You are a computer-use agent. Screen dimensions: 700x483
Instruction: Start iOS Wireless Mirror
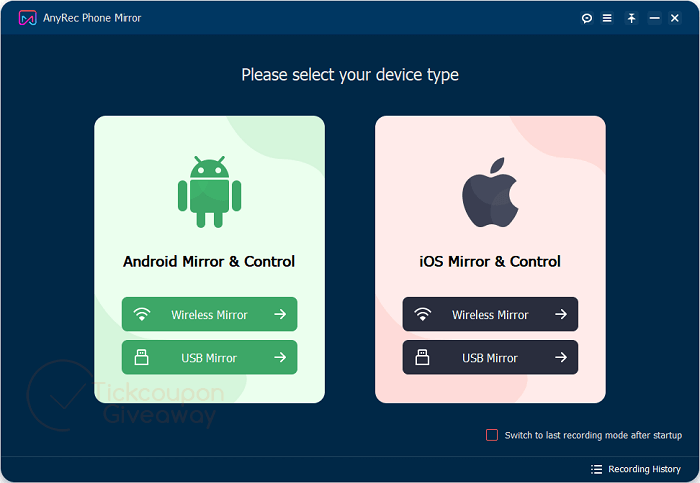coord(490,314)
